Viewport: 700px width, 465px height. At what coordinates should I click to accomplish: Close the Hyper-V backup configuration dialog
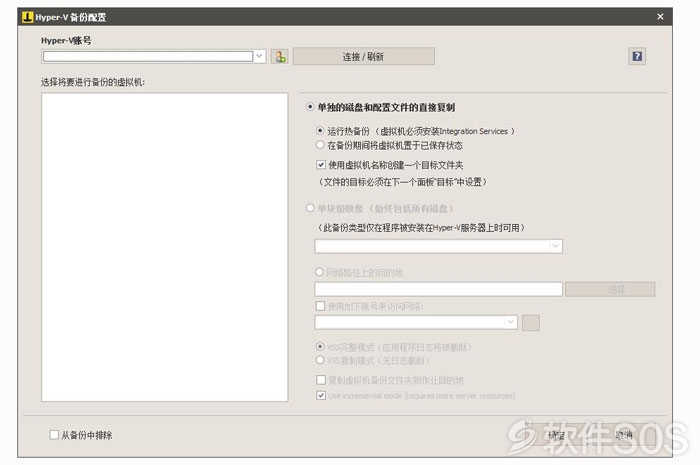pyautogui.click(x=660, y=17)
